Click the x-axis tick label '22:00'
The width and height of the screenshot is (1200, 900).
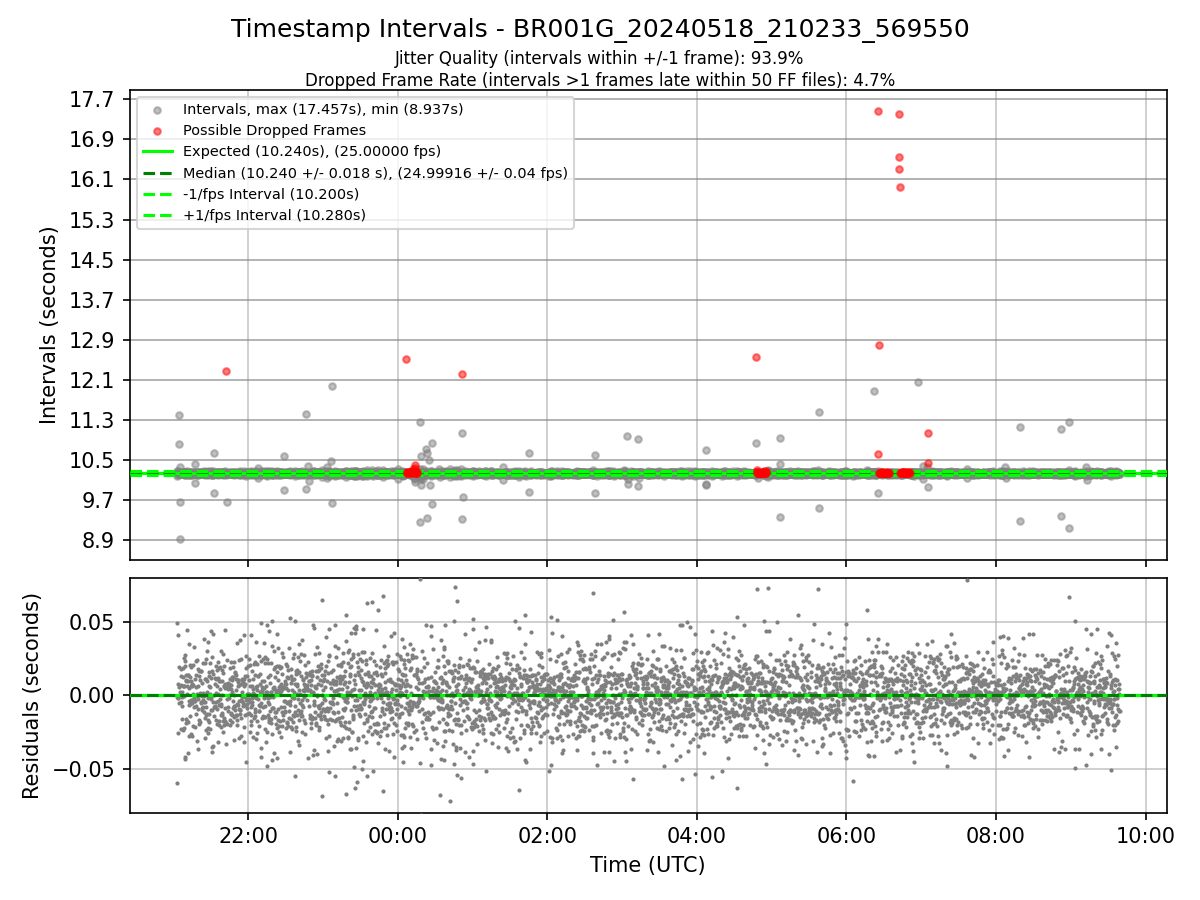pos(248,834)
